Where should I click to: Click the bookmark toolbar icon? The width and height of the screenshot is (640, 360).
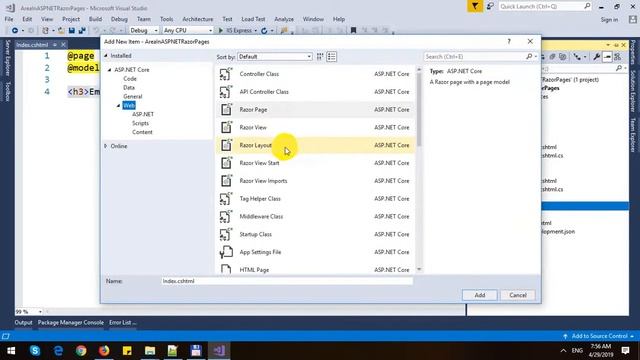(353, 30)
